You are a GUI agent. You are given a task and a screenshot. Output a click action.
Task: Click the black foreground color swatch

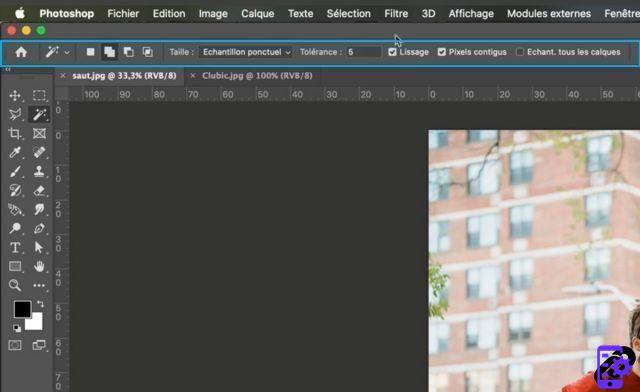pos(21,308)
